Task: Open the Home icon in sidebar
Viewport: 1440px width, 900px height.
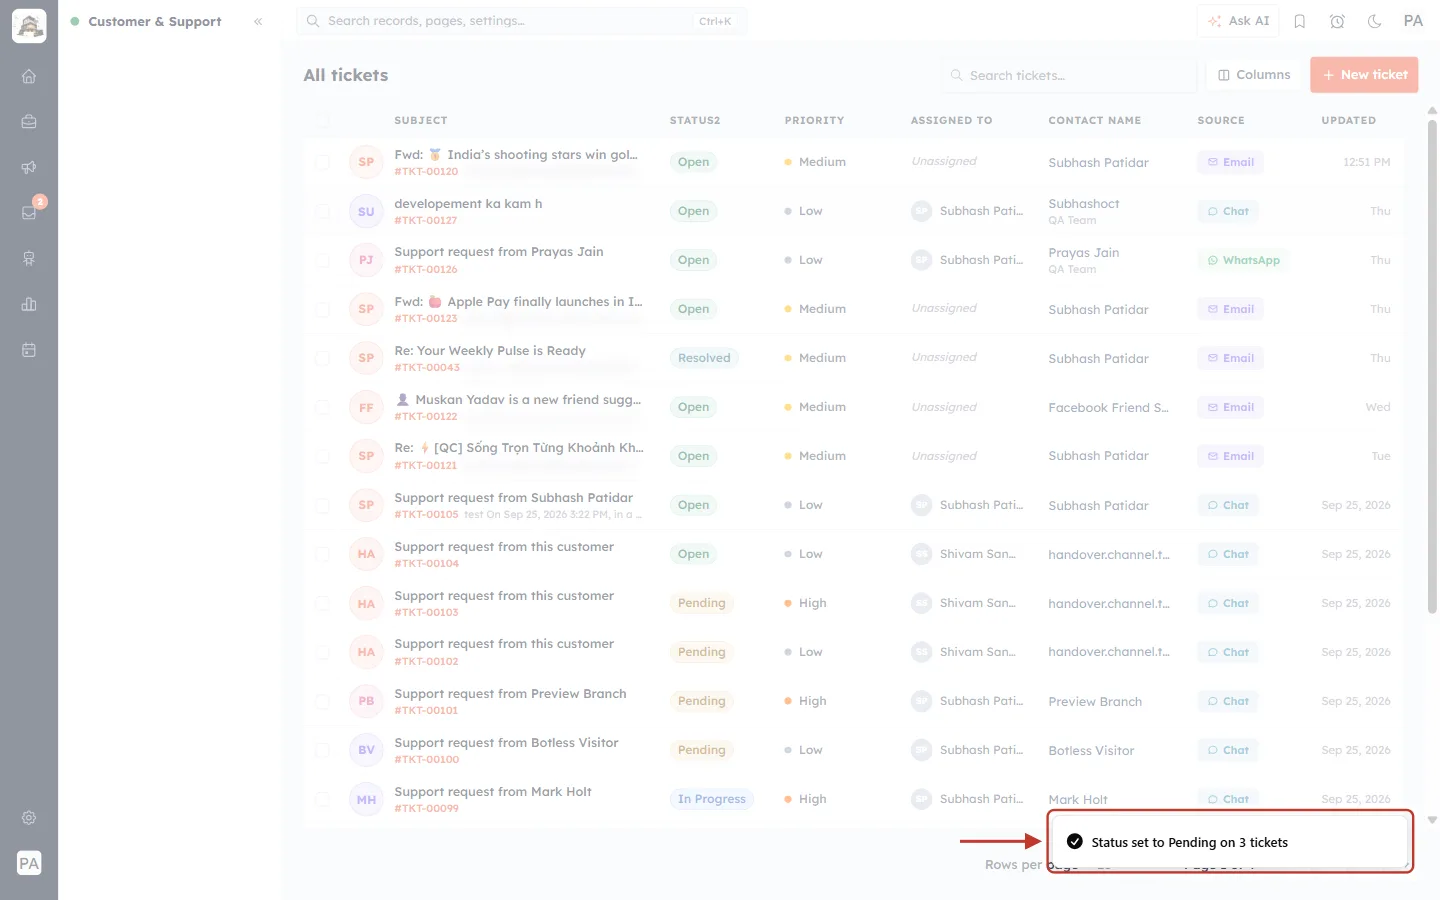Action: [x=29, y=76]
